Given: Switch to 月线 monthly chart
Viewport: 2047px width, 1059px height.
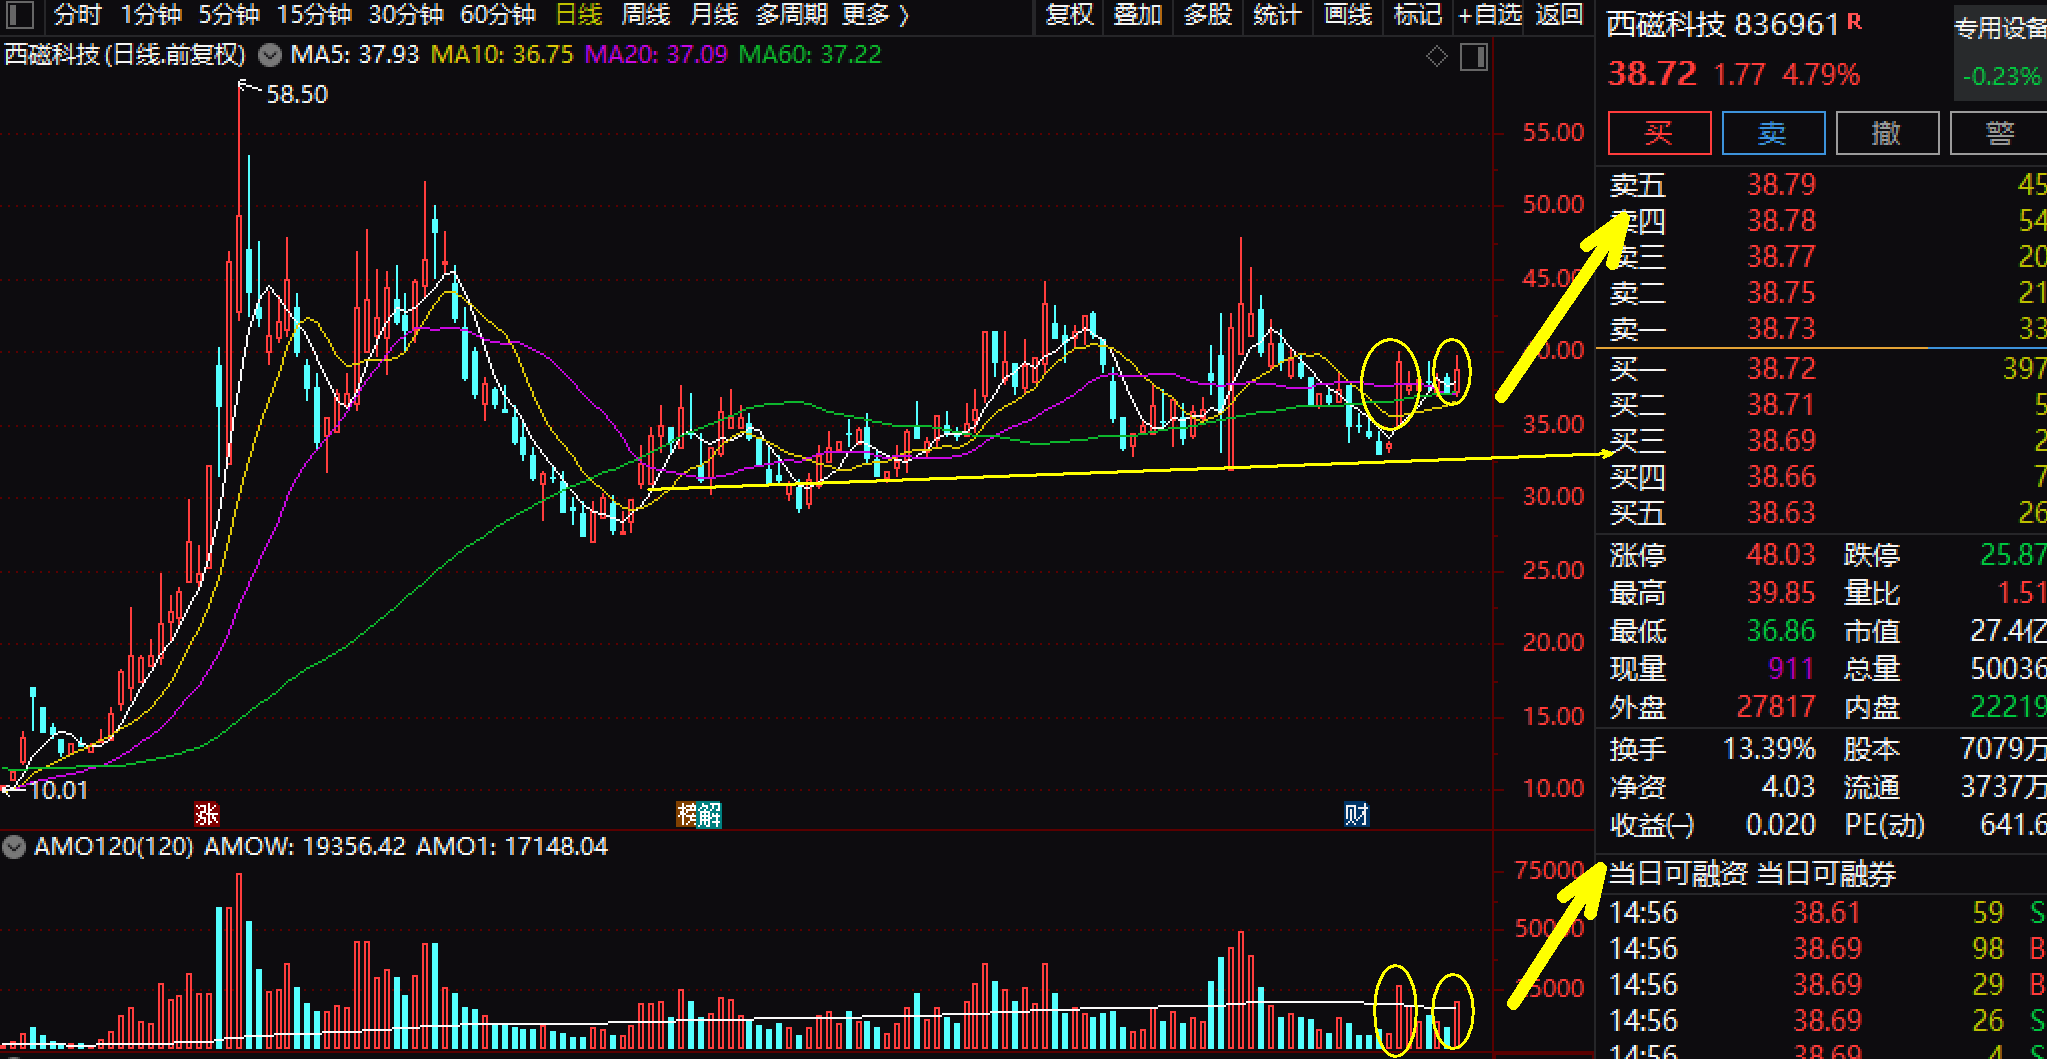Looking at the screenshot, I should [x=714, y=15].
